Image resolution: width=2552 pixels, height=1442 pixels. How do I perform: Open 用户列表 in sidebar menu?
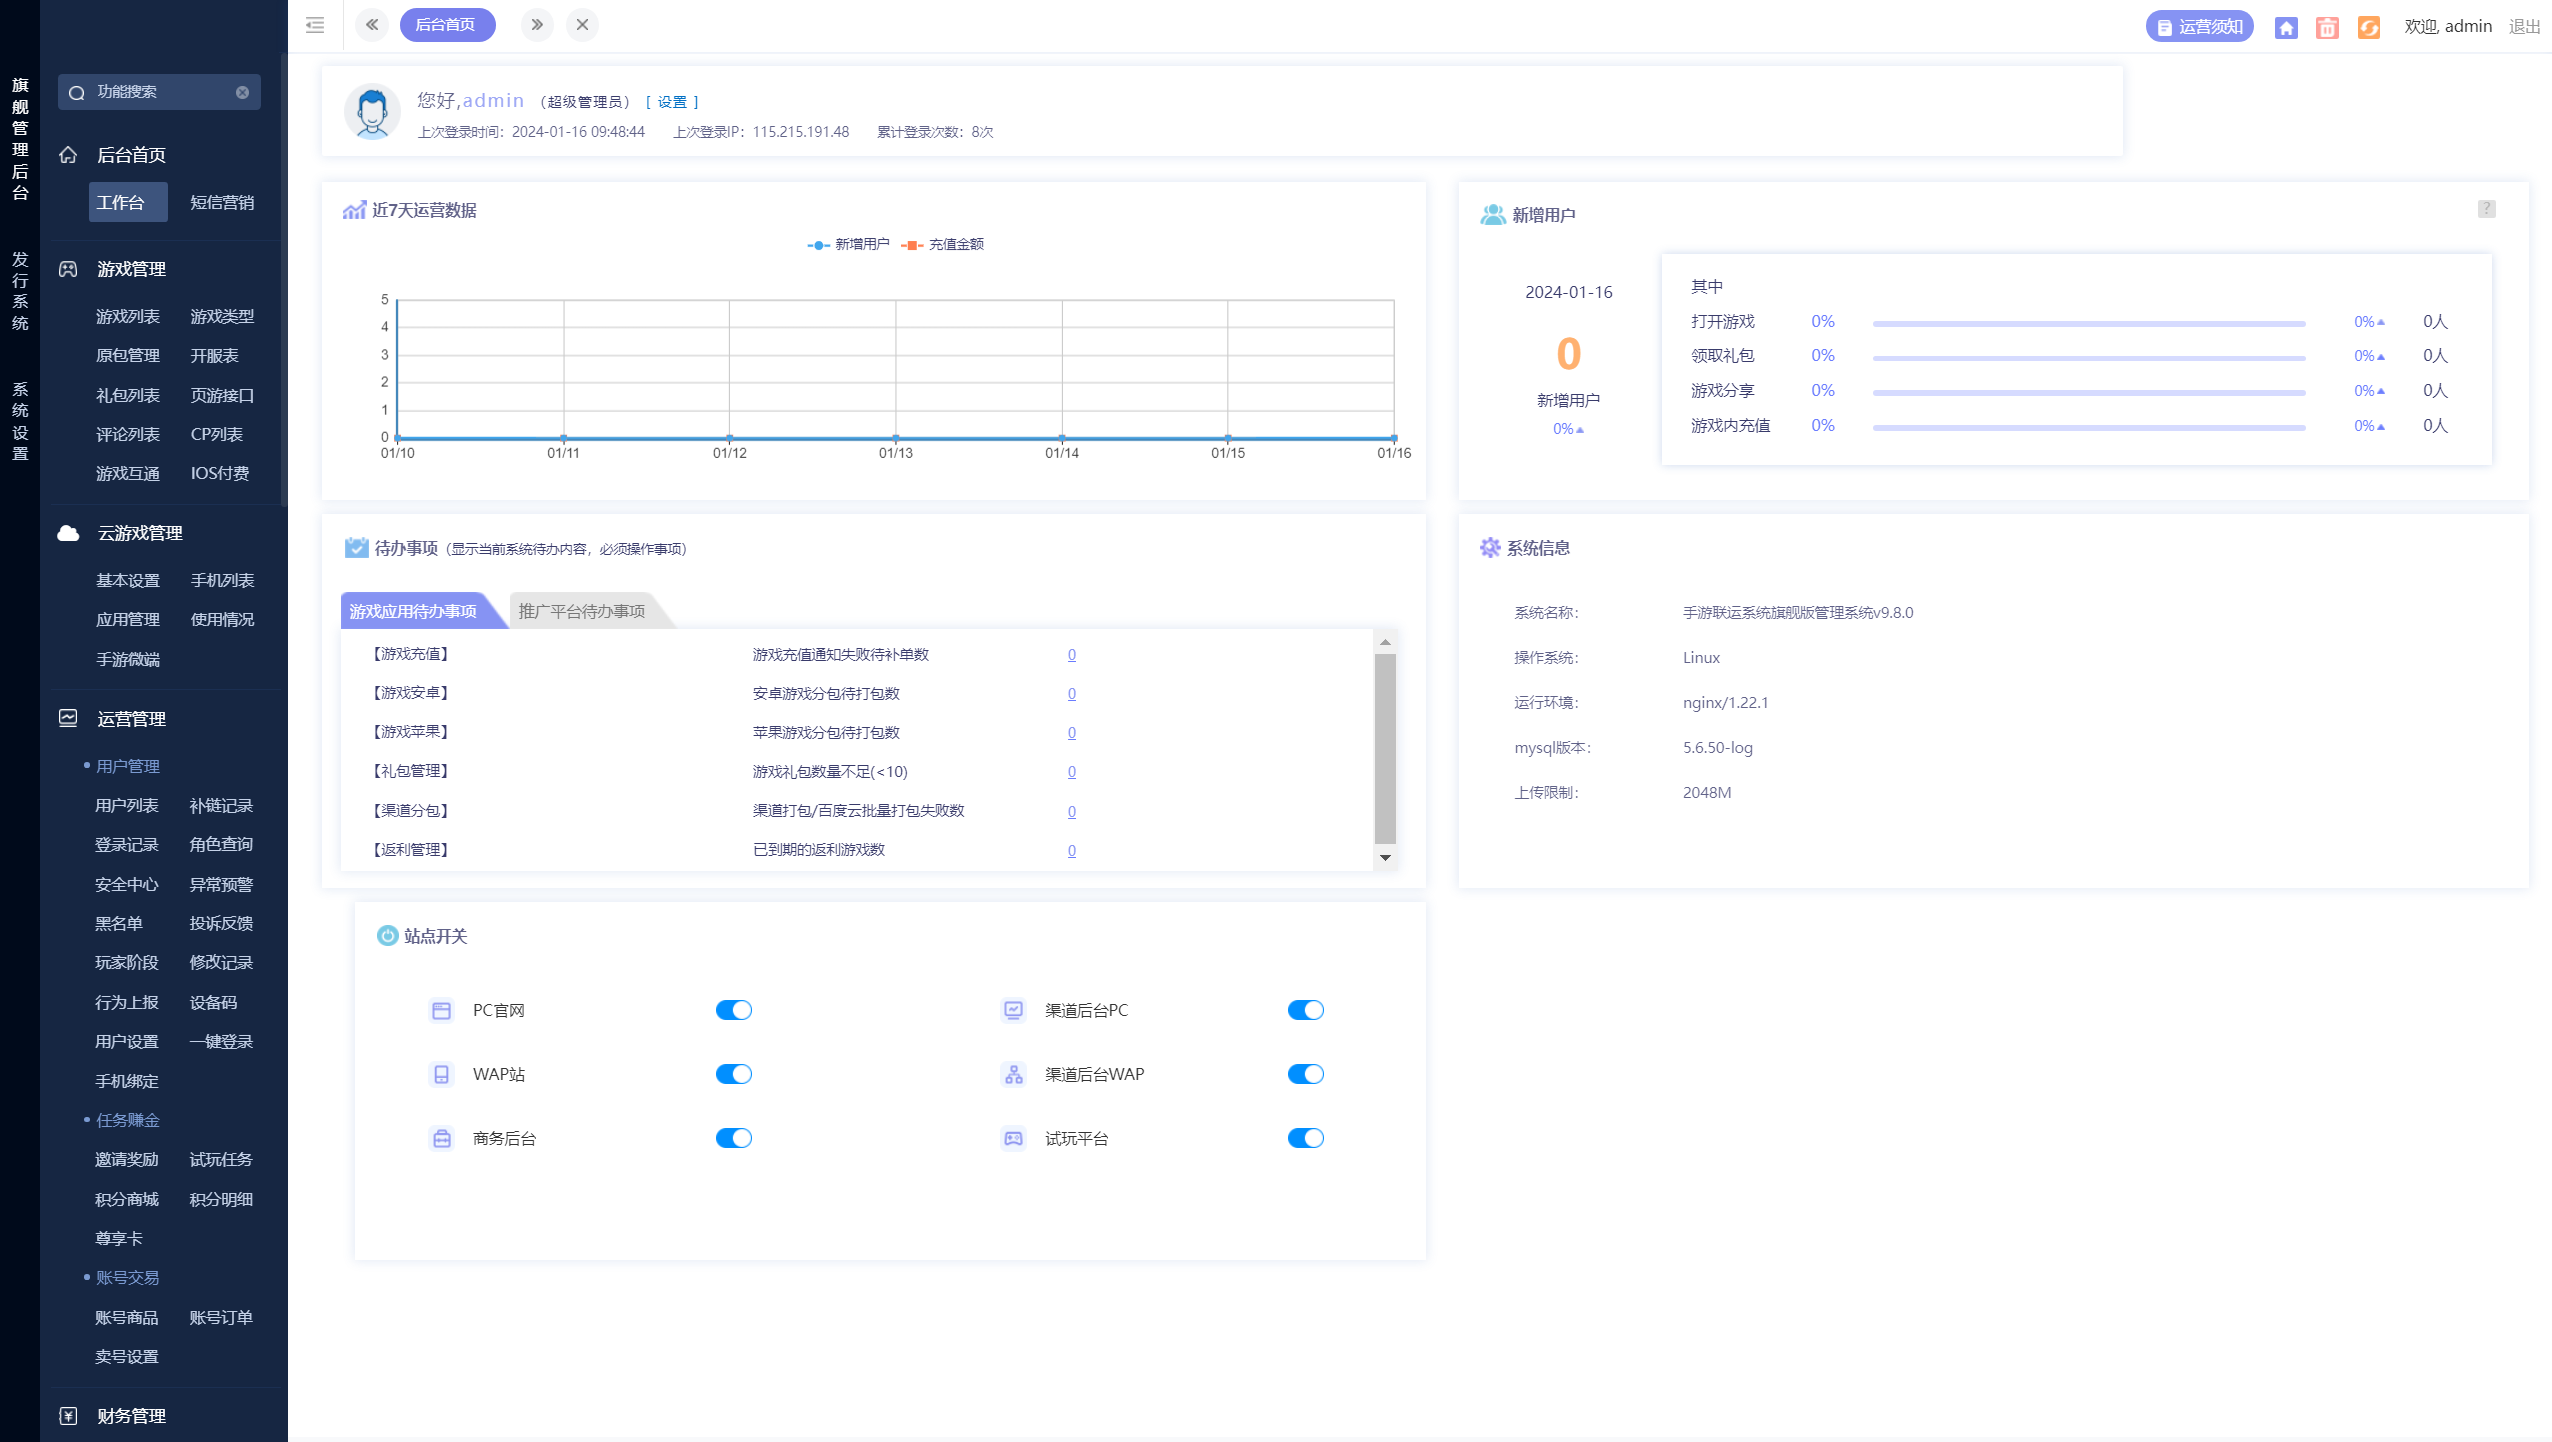[127, 805]
